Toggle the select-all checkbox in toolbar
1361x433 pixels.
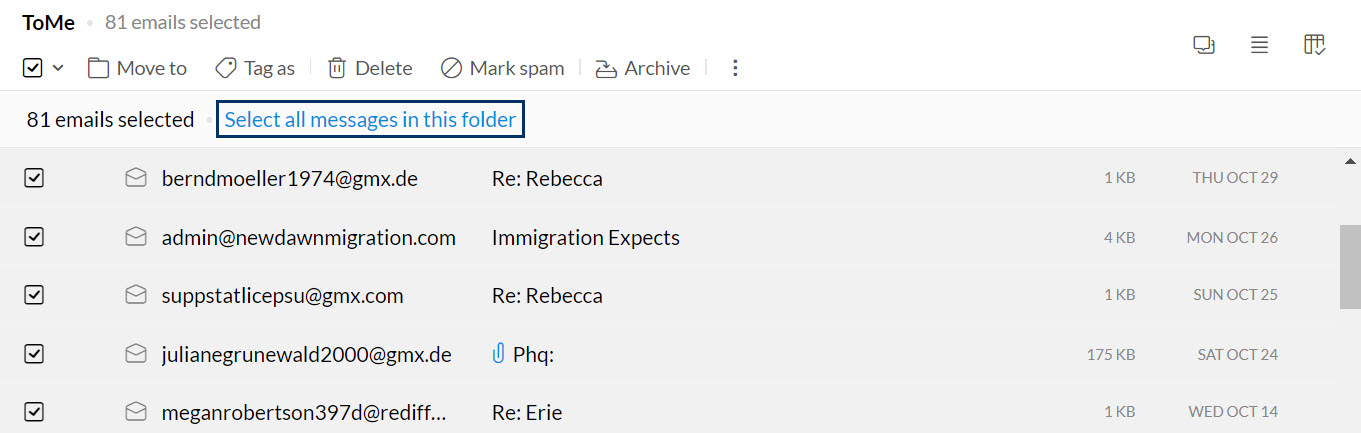32,68
